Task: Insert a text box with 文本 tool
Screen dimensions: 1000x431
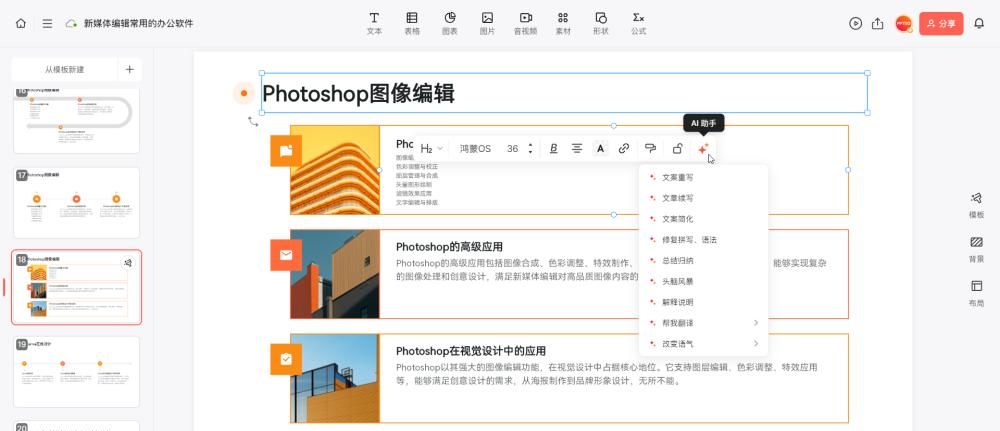Action: click(x=374, y=24)
